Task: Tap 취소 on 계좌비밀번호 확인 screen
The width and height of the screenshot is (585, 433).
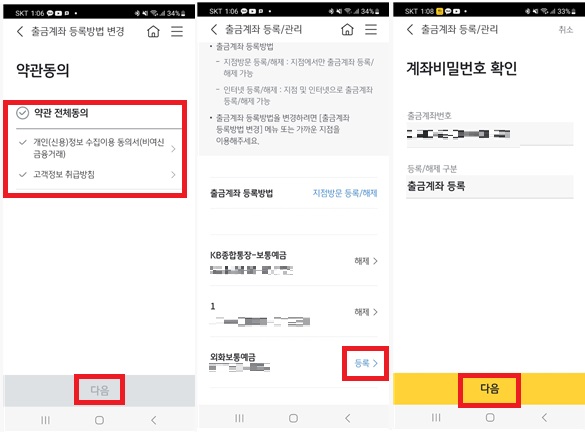Action: coord(566,30)
